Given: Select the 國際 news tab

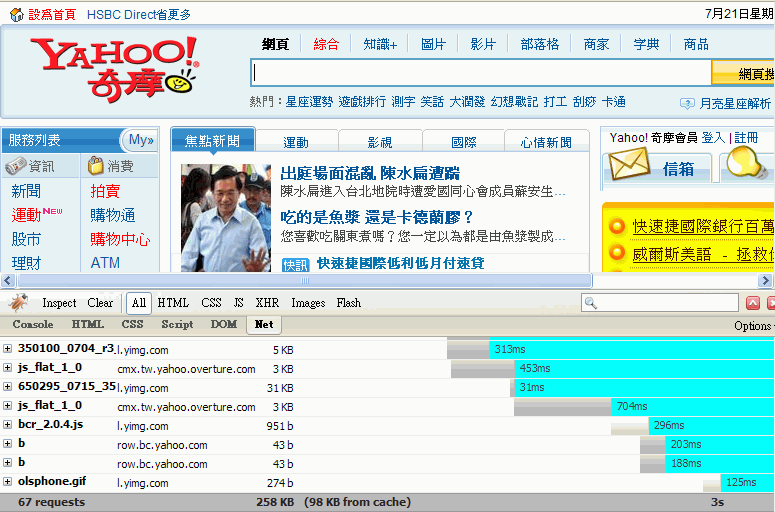Looking at the screenshot, I should [x=464, y=142].
